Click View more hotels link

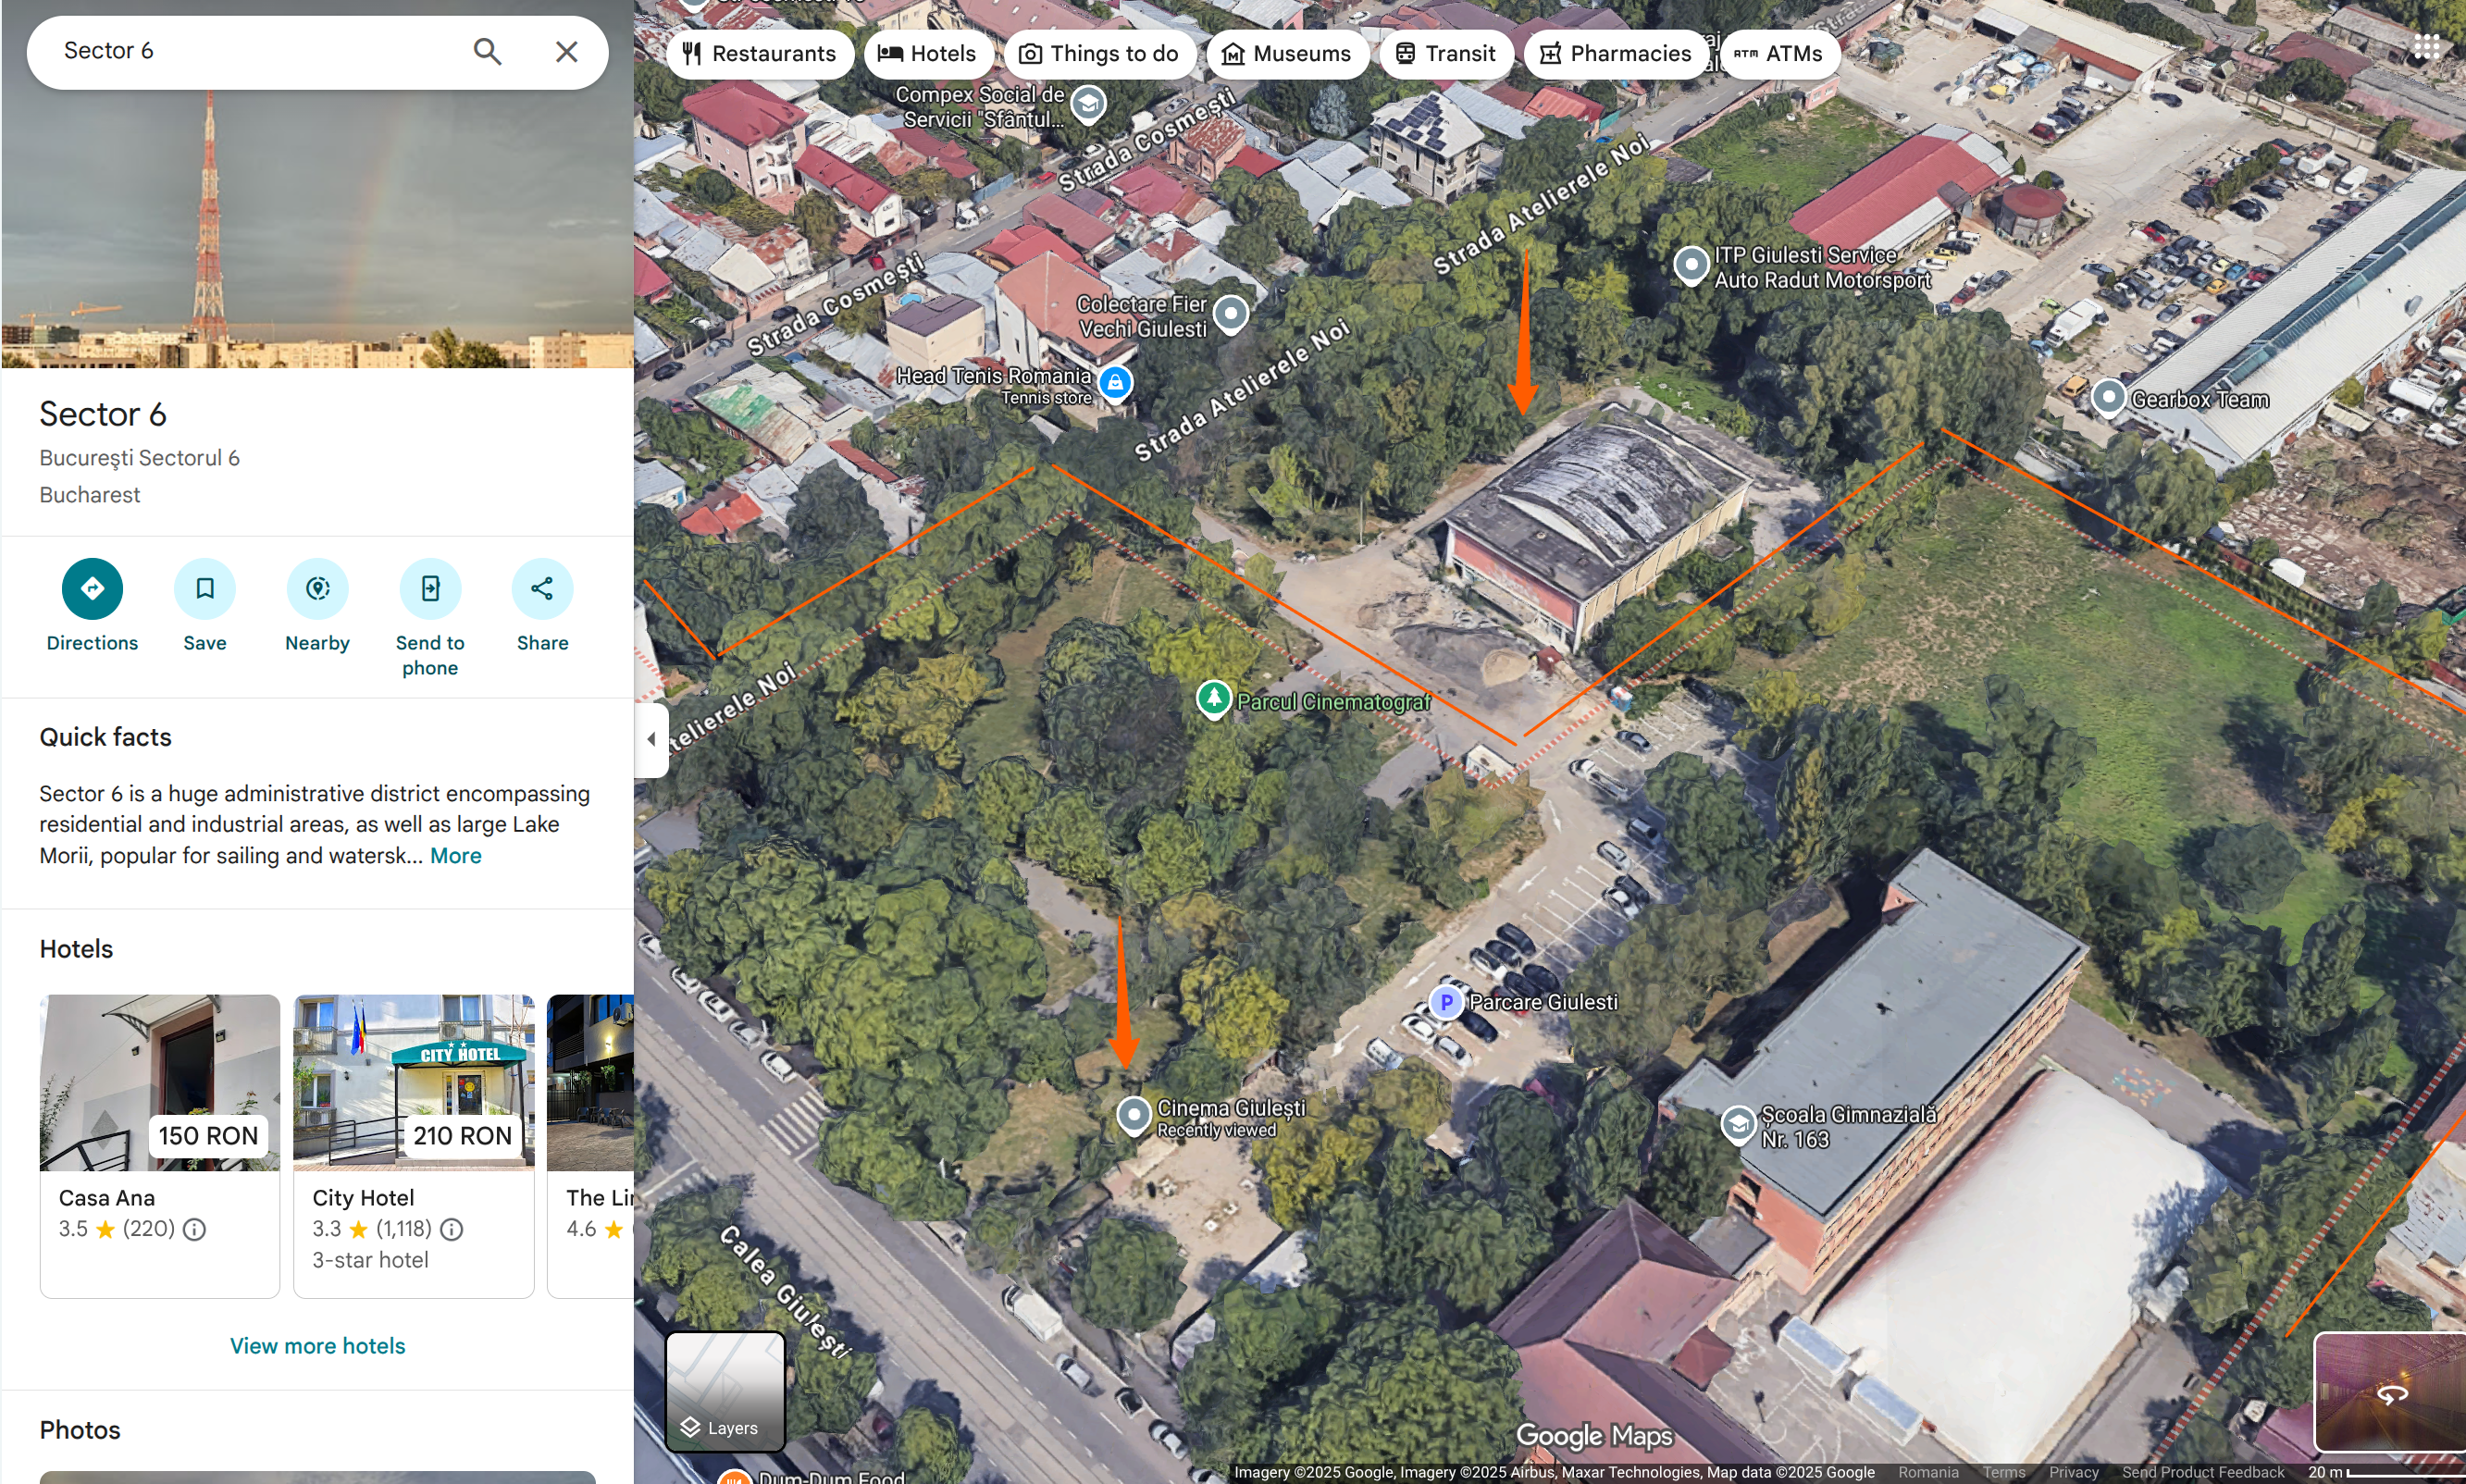point(317,1346)
